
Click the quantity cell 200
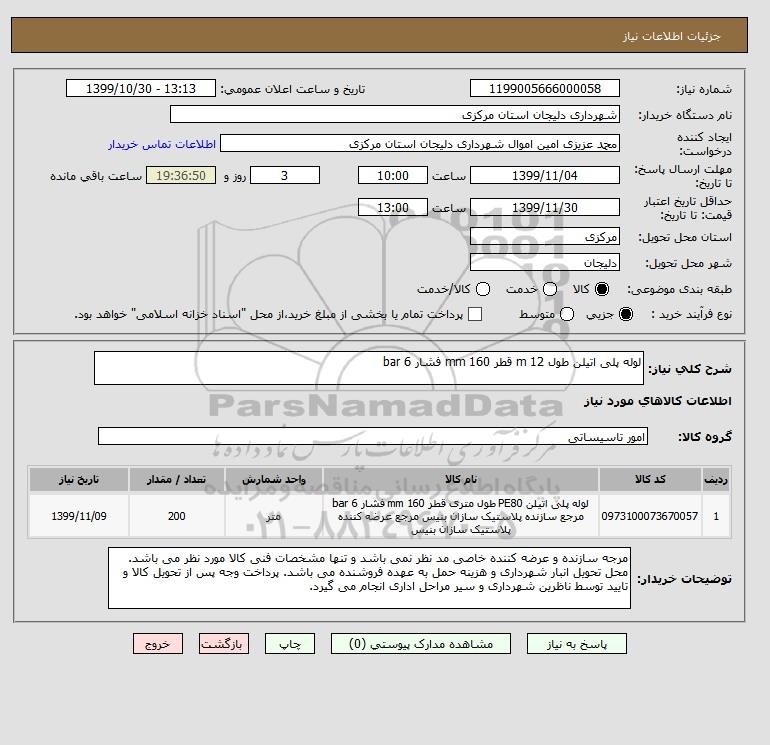(177, 516)
